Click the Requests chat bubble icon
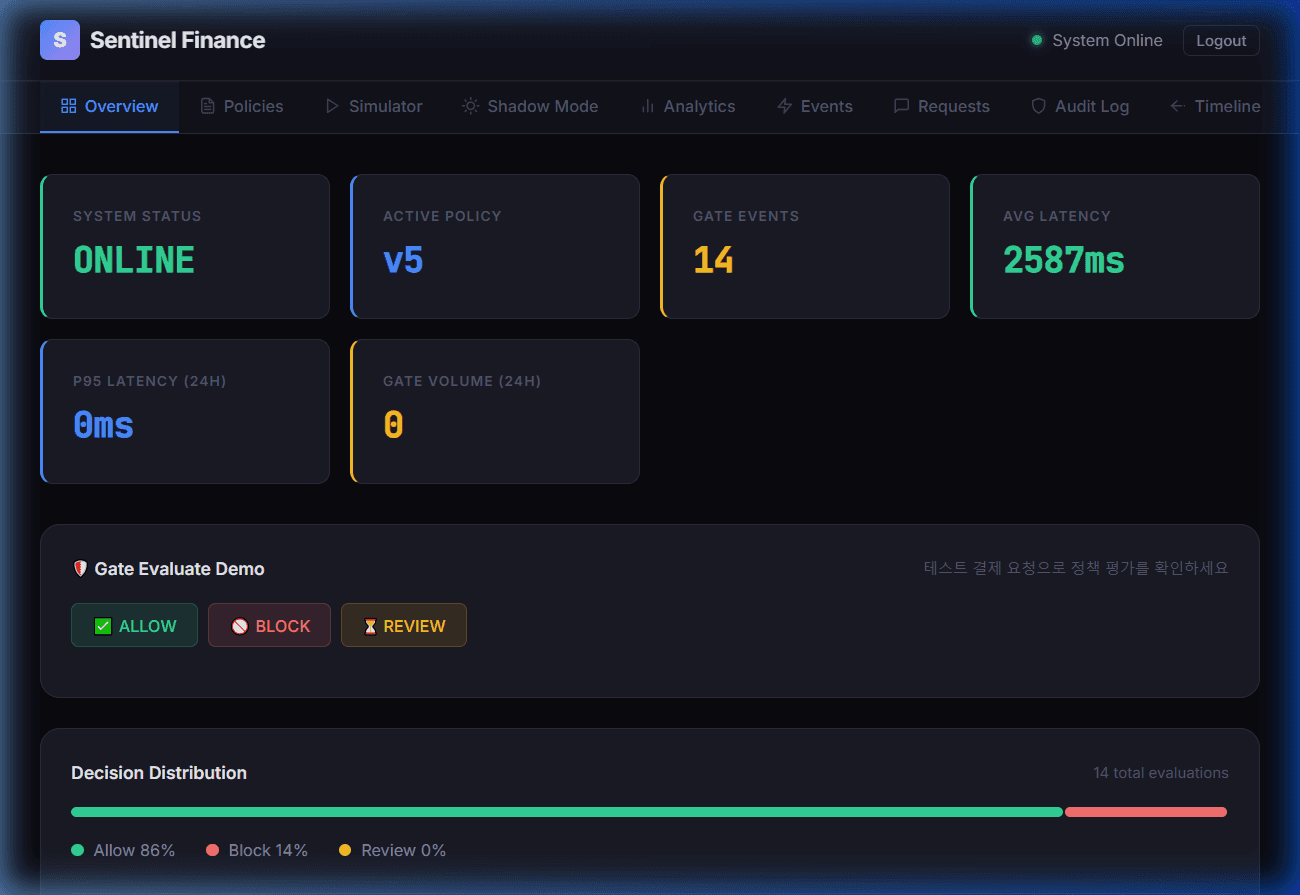 pos(902,106)
